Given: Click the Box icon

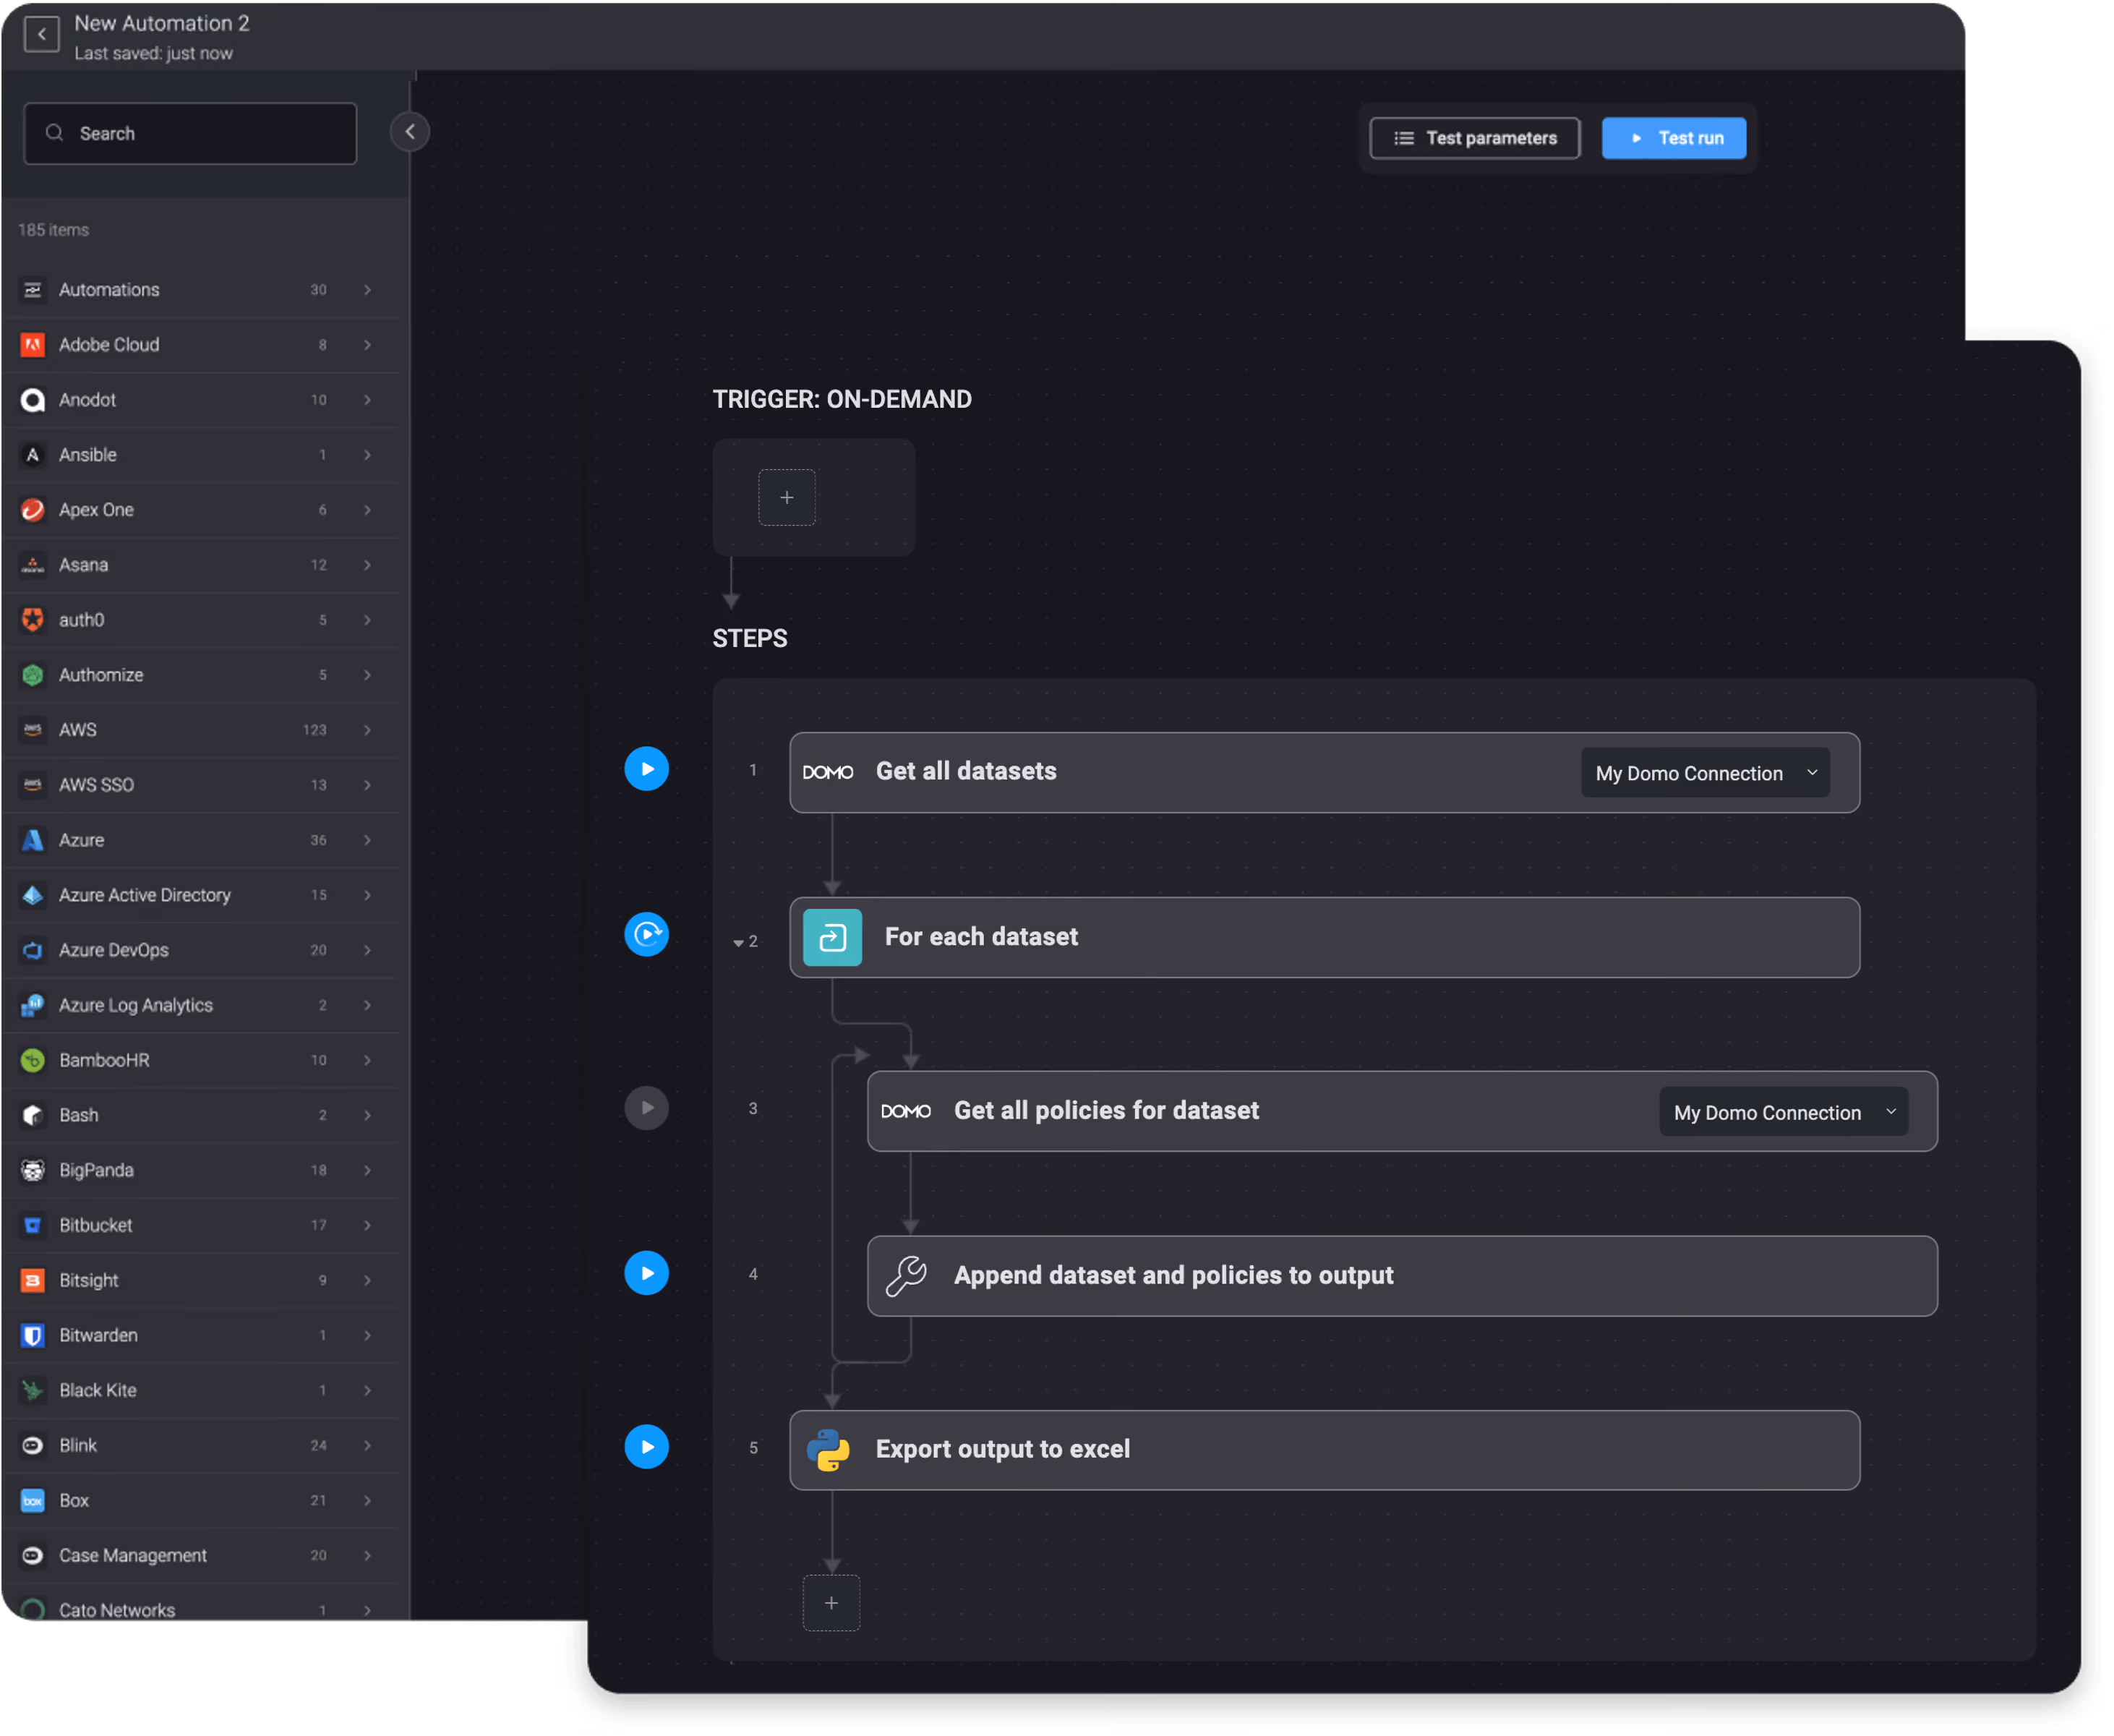Looking at the screenshot, I should [x=33, y=1500].
